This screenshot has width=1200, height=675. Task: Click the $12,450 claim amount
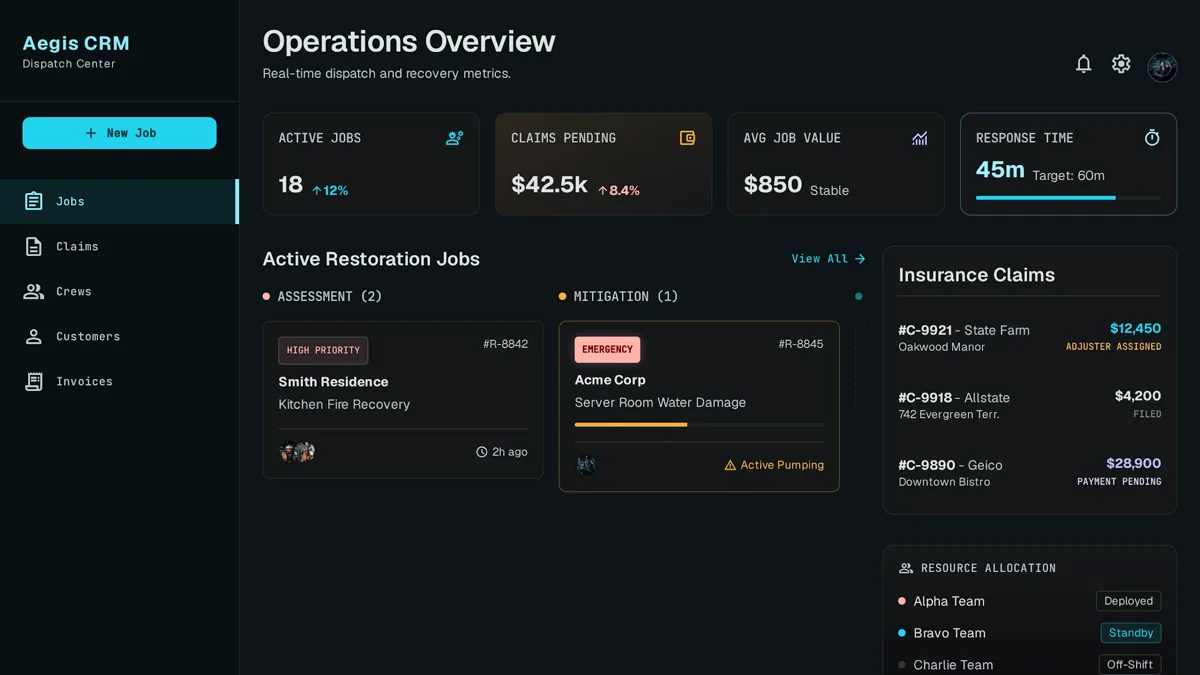pos(1135,328)
